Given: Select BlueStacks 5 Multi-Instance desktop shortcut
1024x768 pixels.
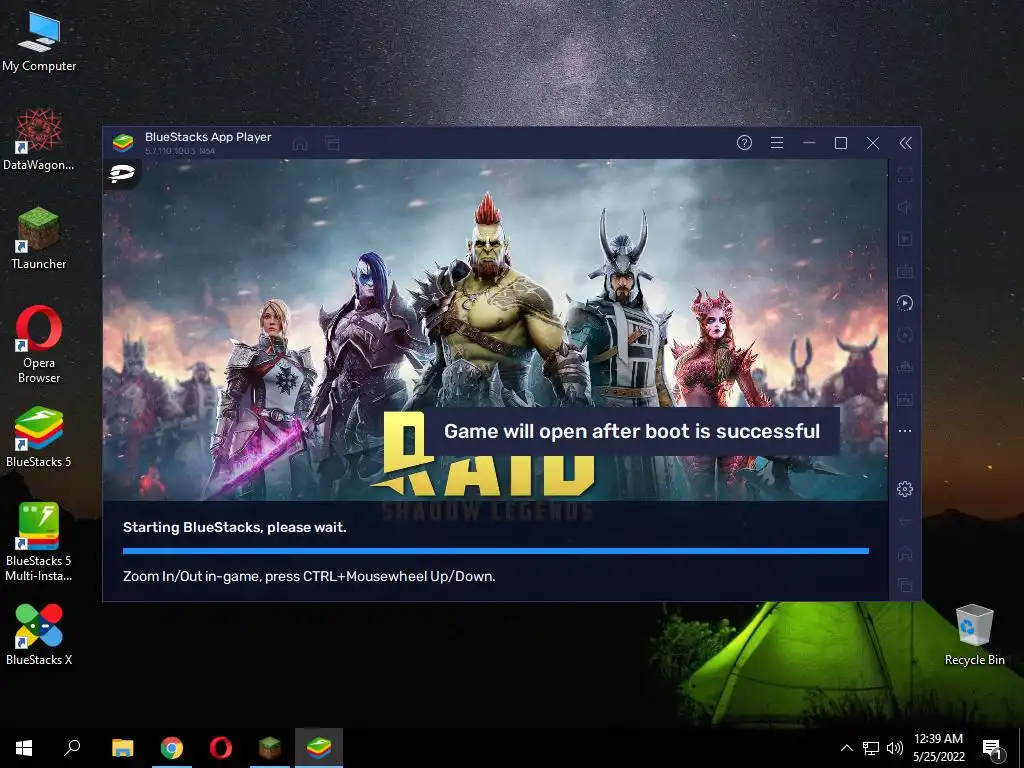Looking at the screenshot, I should 39,541.
